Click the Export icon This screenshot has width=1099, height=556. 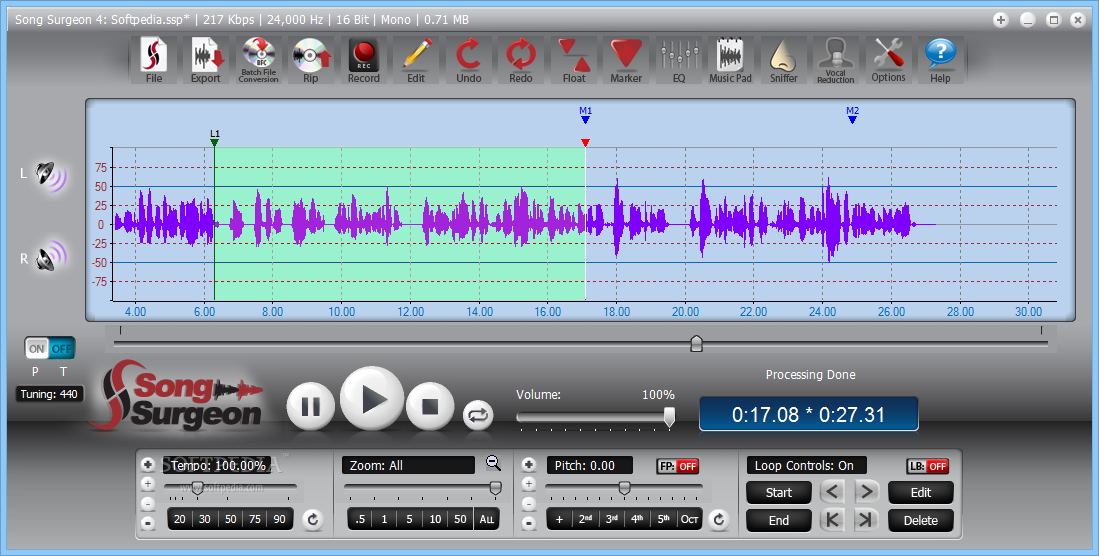pos(206,60)
